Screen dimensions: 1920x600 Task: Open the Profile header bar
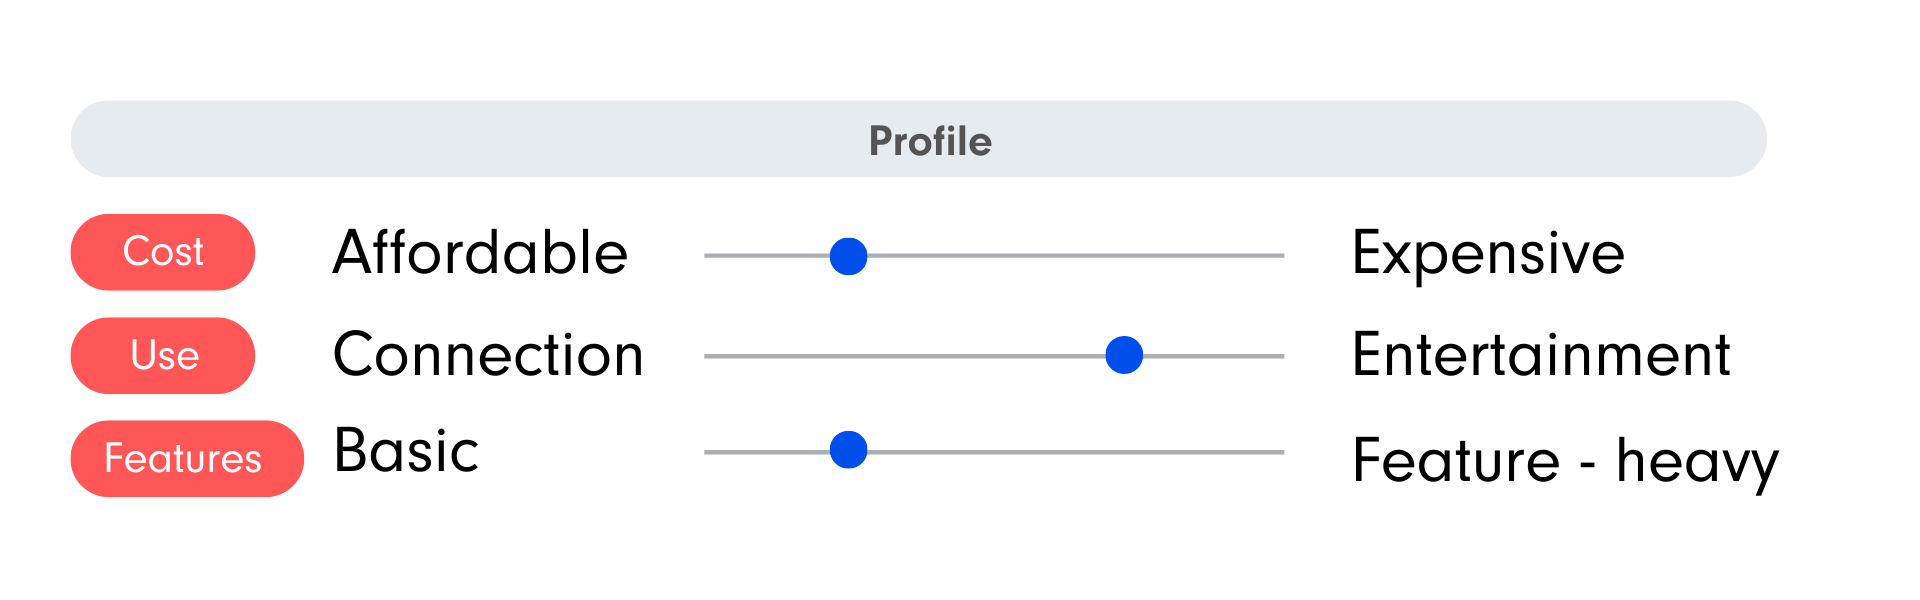(918, 139)
